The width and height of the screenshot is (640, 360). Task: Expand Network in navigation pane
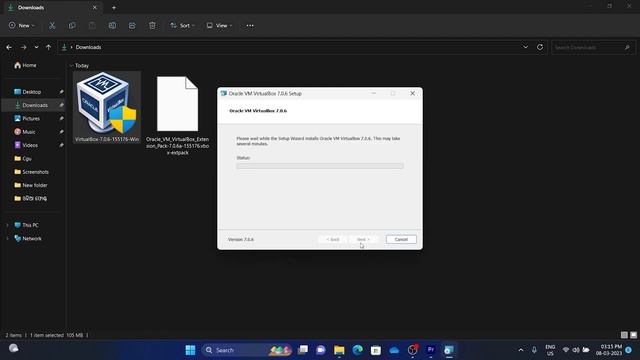tap(7, 239)
